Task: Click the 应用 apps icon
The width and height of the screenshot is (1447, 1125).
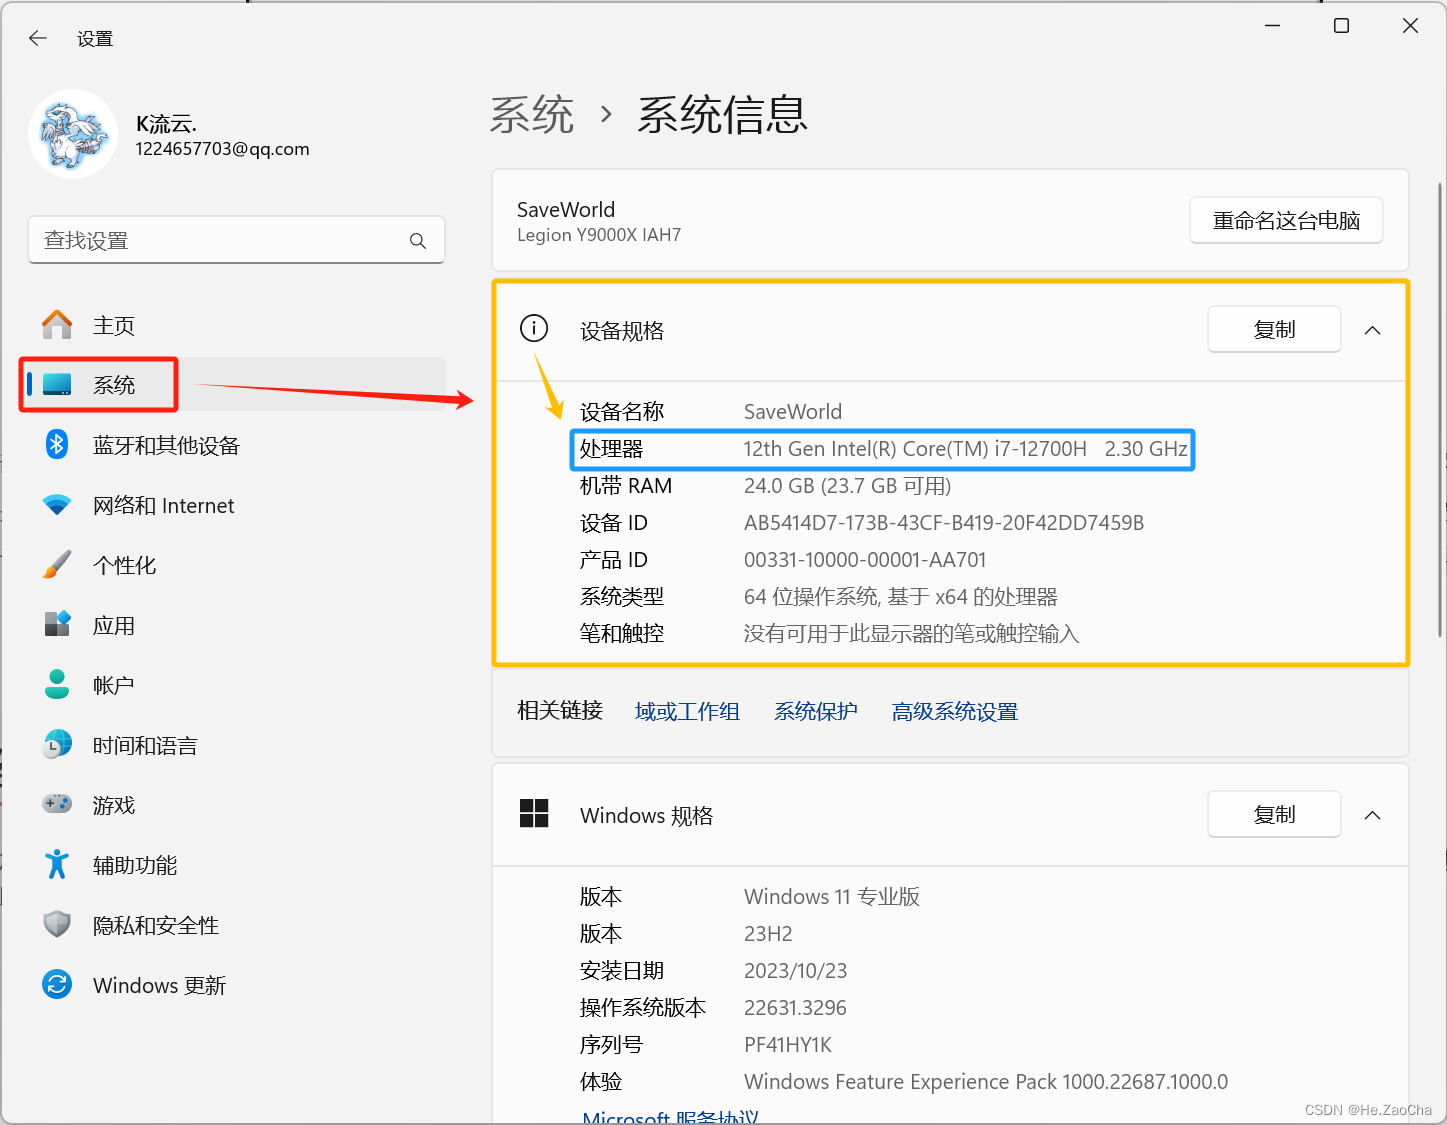Action: coord(57,625)
